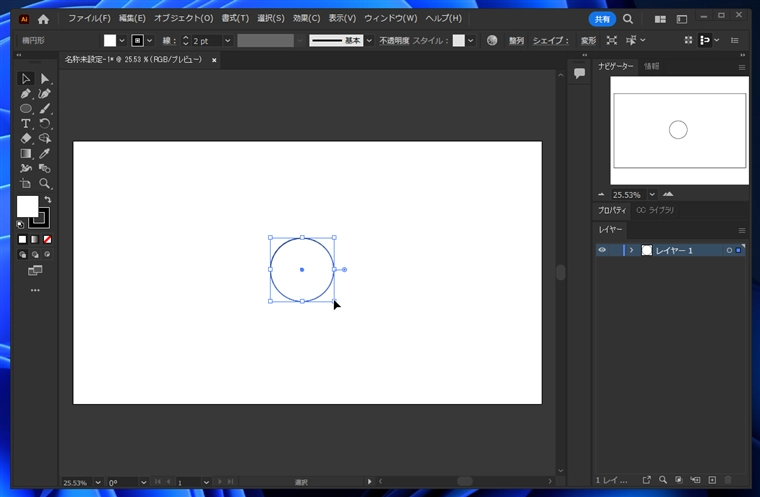The height and width of the screenshot is (497, 760).
Task: Open Navigator zoom percentage dropdown
Action: 652,194
